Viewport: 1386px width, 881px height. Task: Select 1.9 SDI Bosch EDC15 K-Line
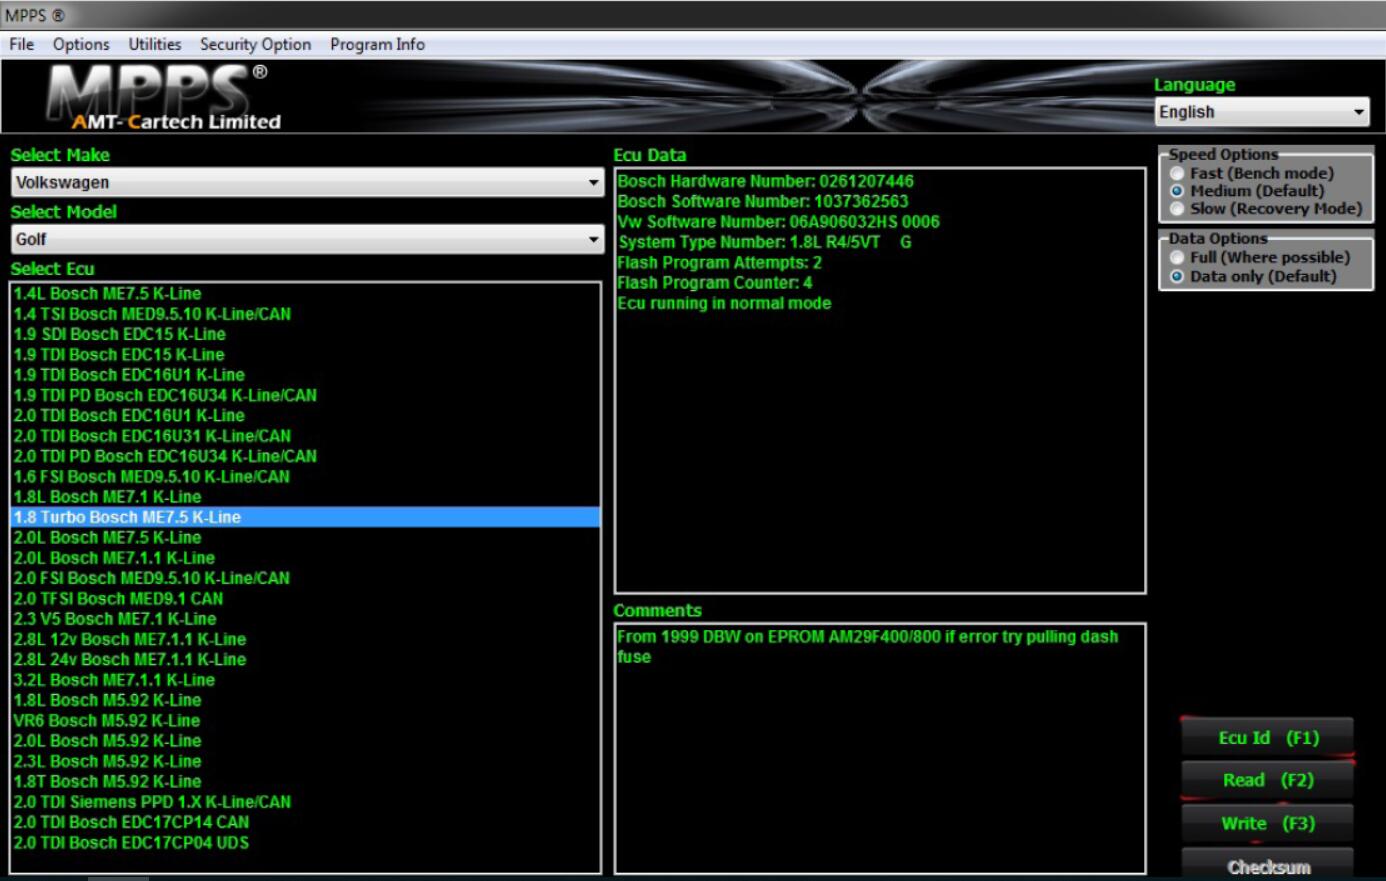click(x=306, y=334)
